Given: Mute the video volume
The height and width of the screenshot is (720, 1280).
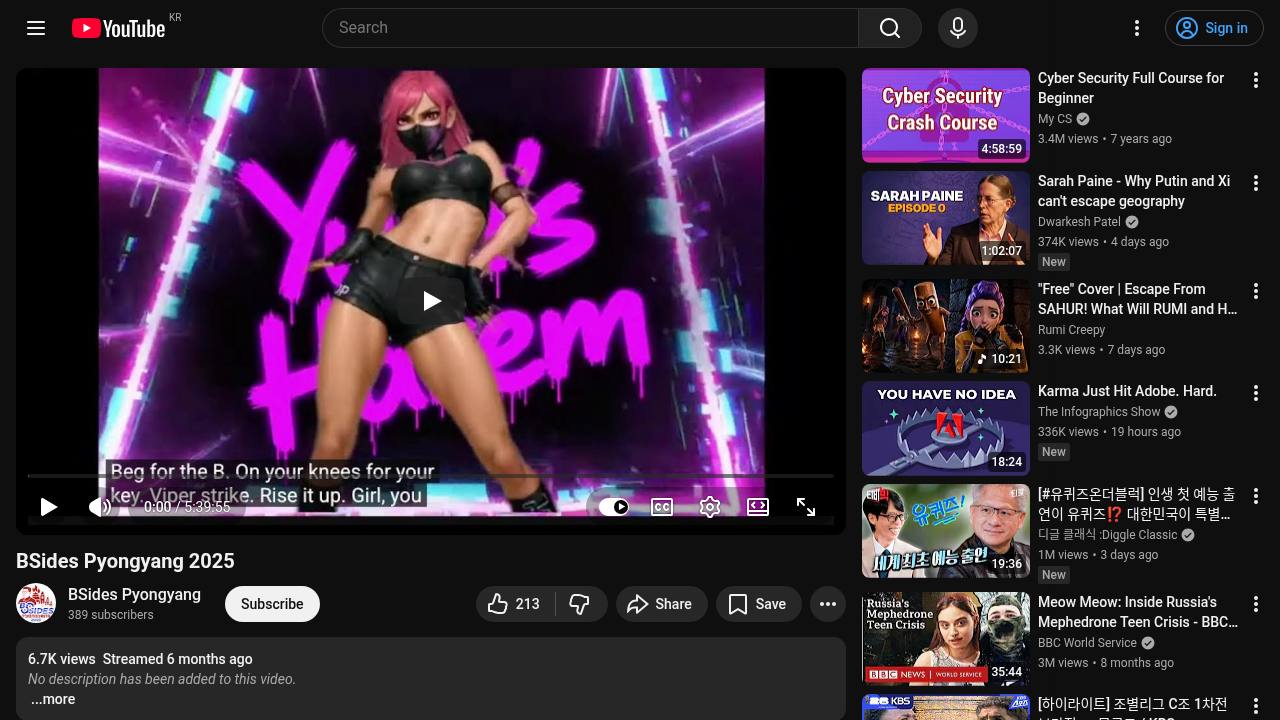Looking at the screenshot, I should tap(99, 507).
